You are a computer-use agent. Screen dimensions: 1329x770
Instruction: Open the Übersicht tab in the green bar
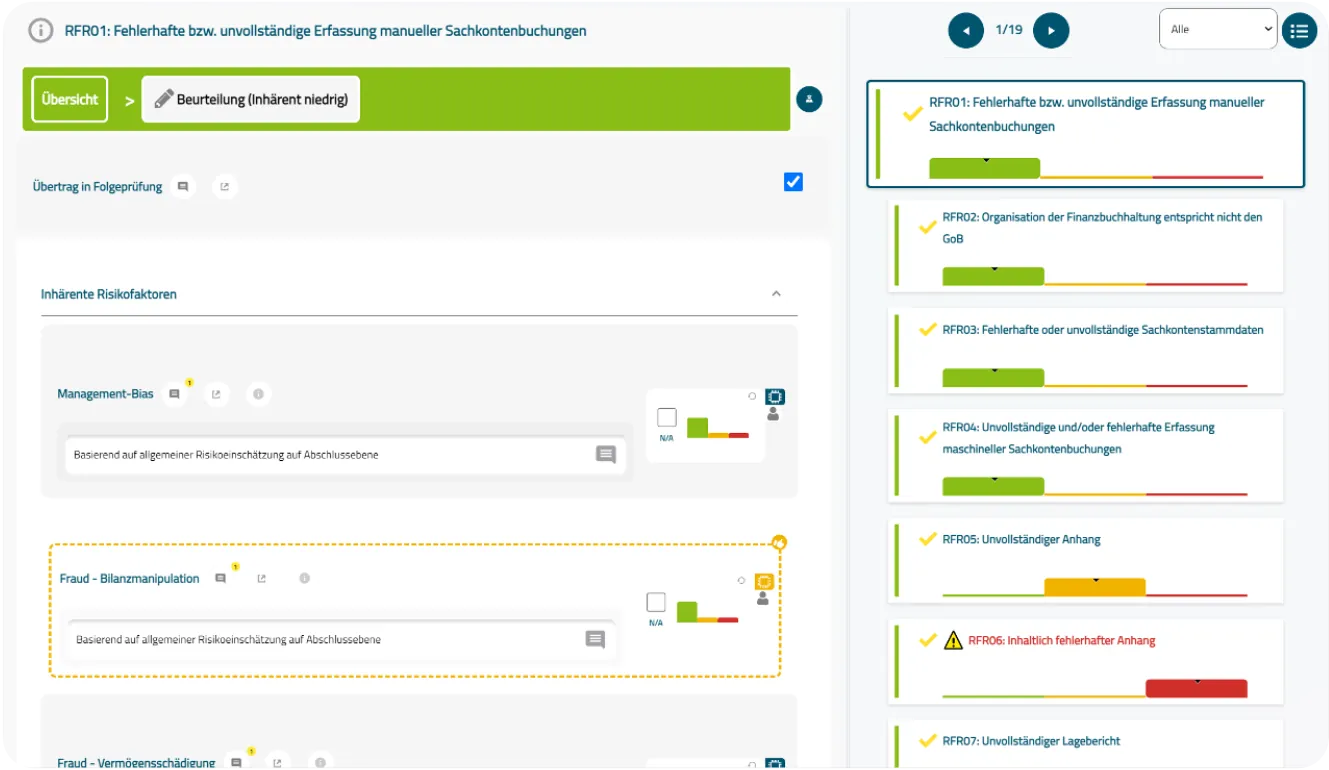click(70, 99)
